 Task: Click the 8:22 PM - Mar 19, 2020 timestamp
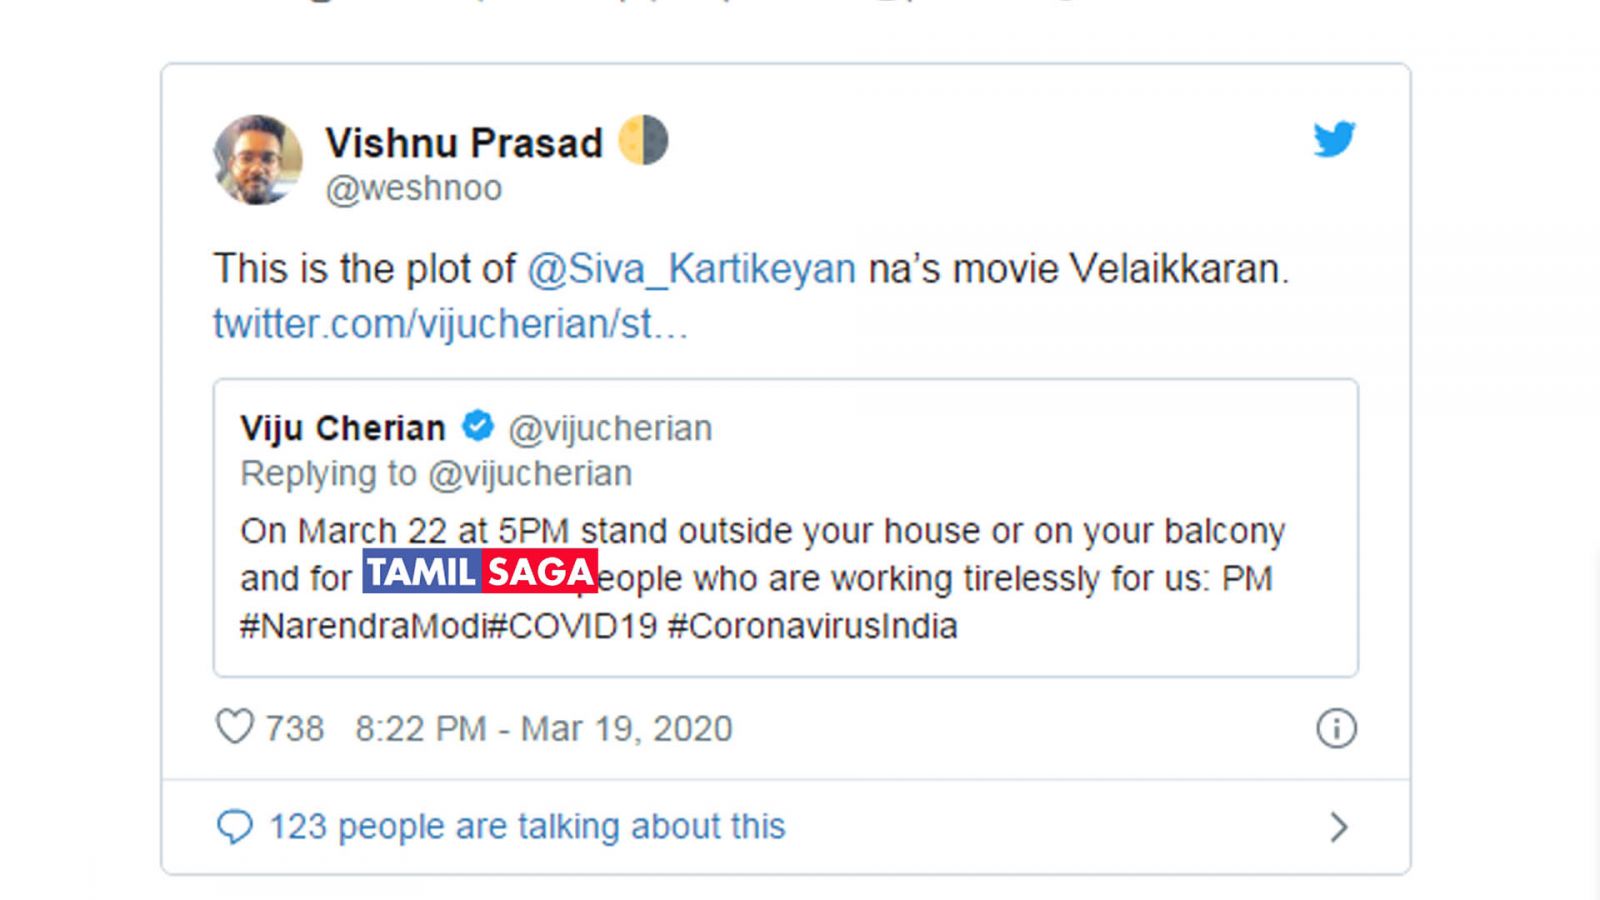[x=543, y=729]
